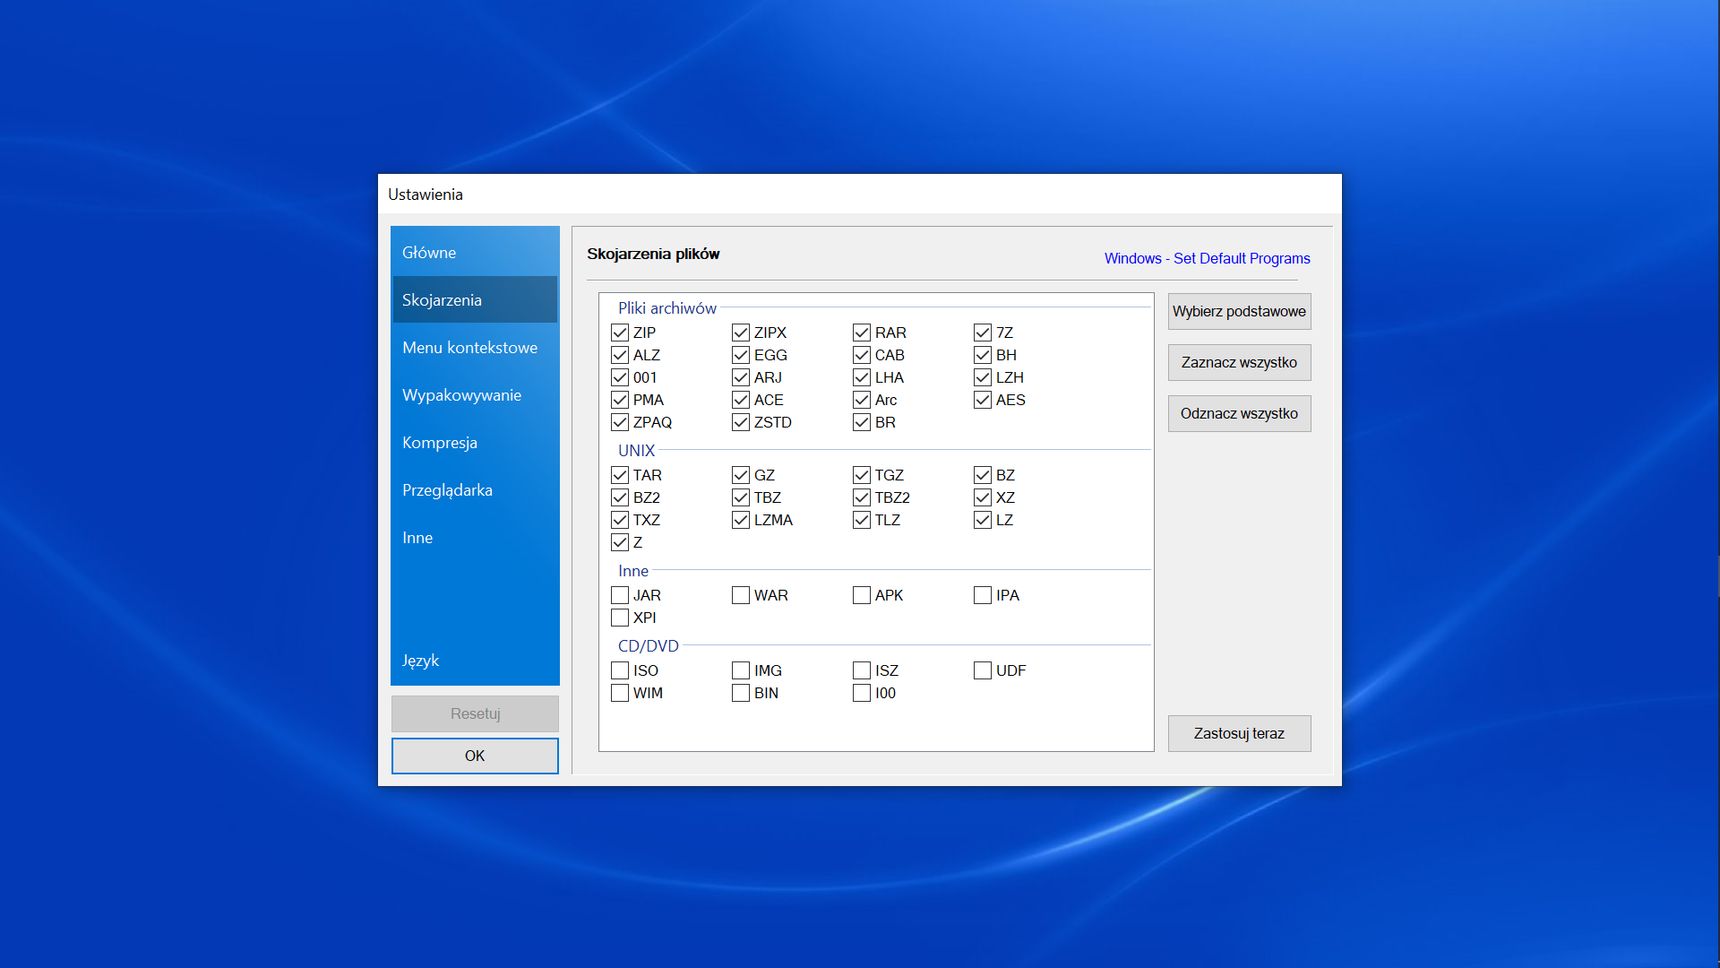This screenshot has height=968, width=1720.
Task: Uncheck the CAB checkbox
Action: 862,355
